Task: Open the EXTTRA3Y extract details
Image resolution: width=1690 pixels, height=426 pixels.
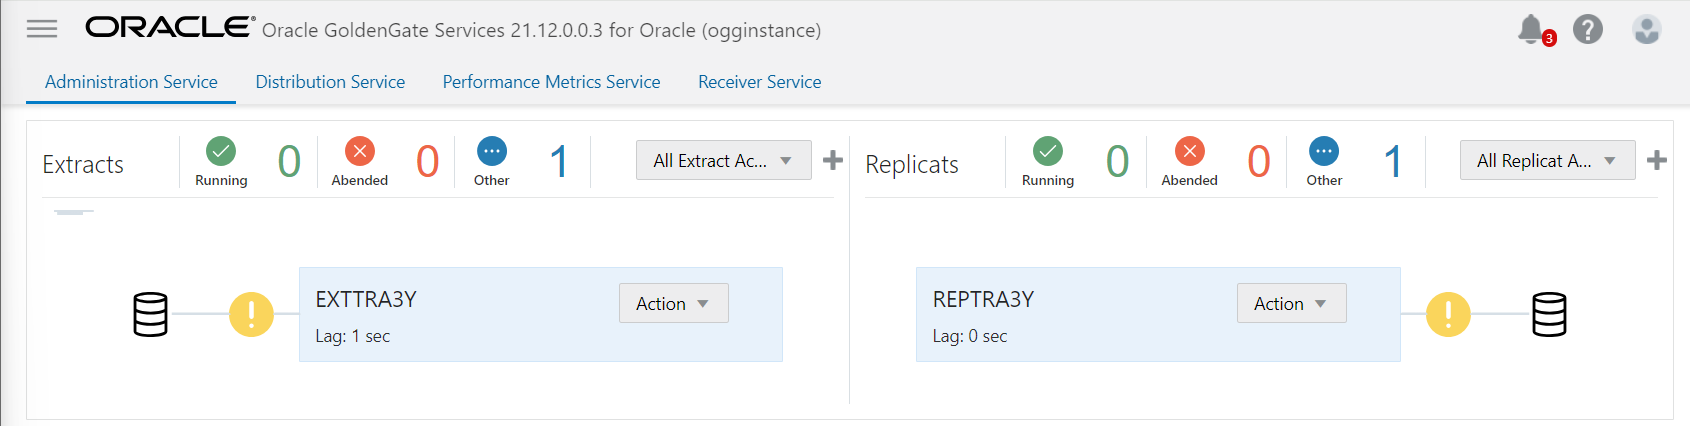Action: (x=366, y=299)
